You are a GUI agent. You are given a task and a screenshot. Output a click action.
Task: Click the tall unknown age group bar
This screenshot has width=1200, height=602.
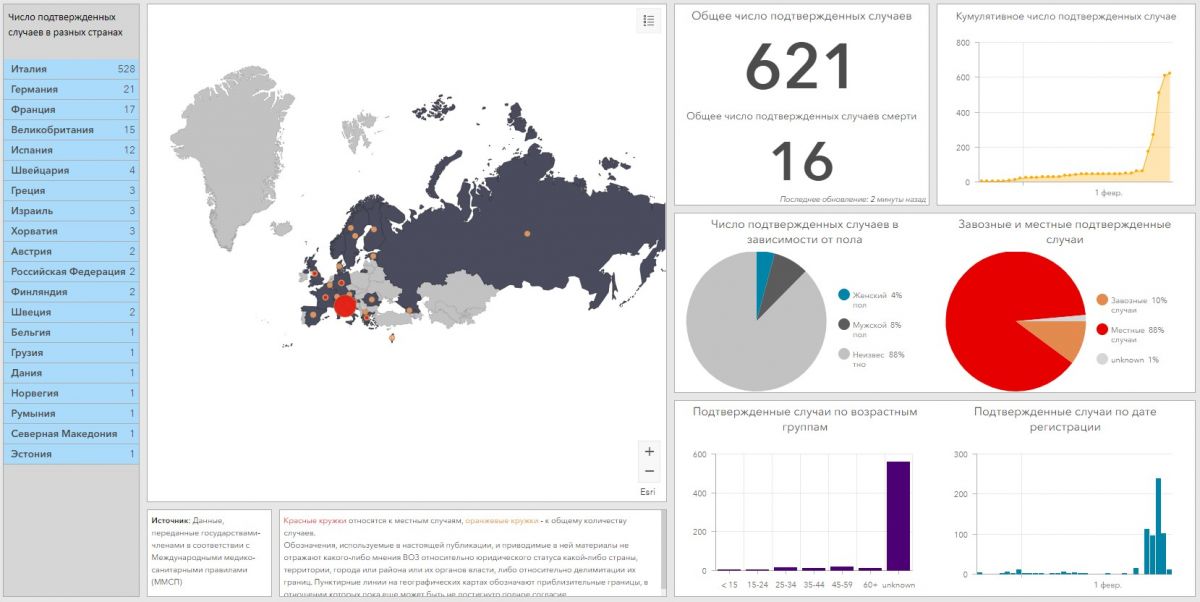(898, 515)
